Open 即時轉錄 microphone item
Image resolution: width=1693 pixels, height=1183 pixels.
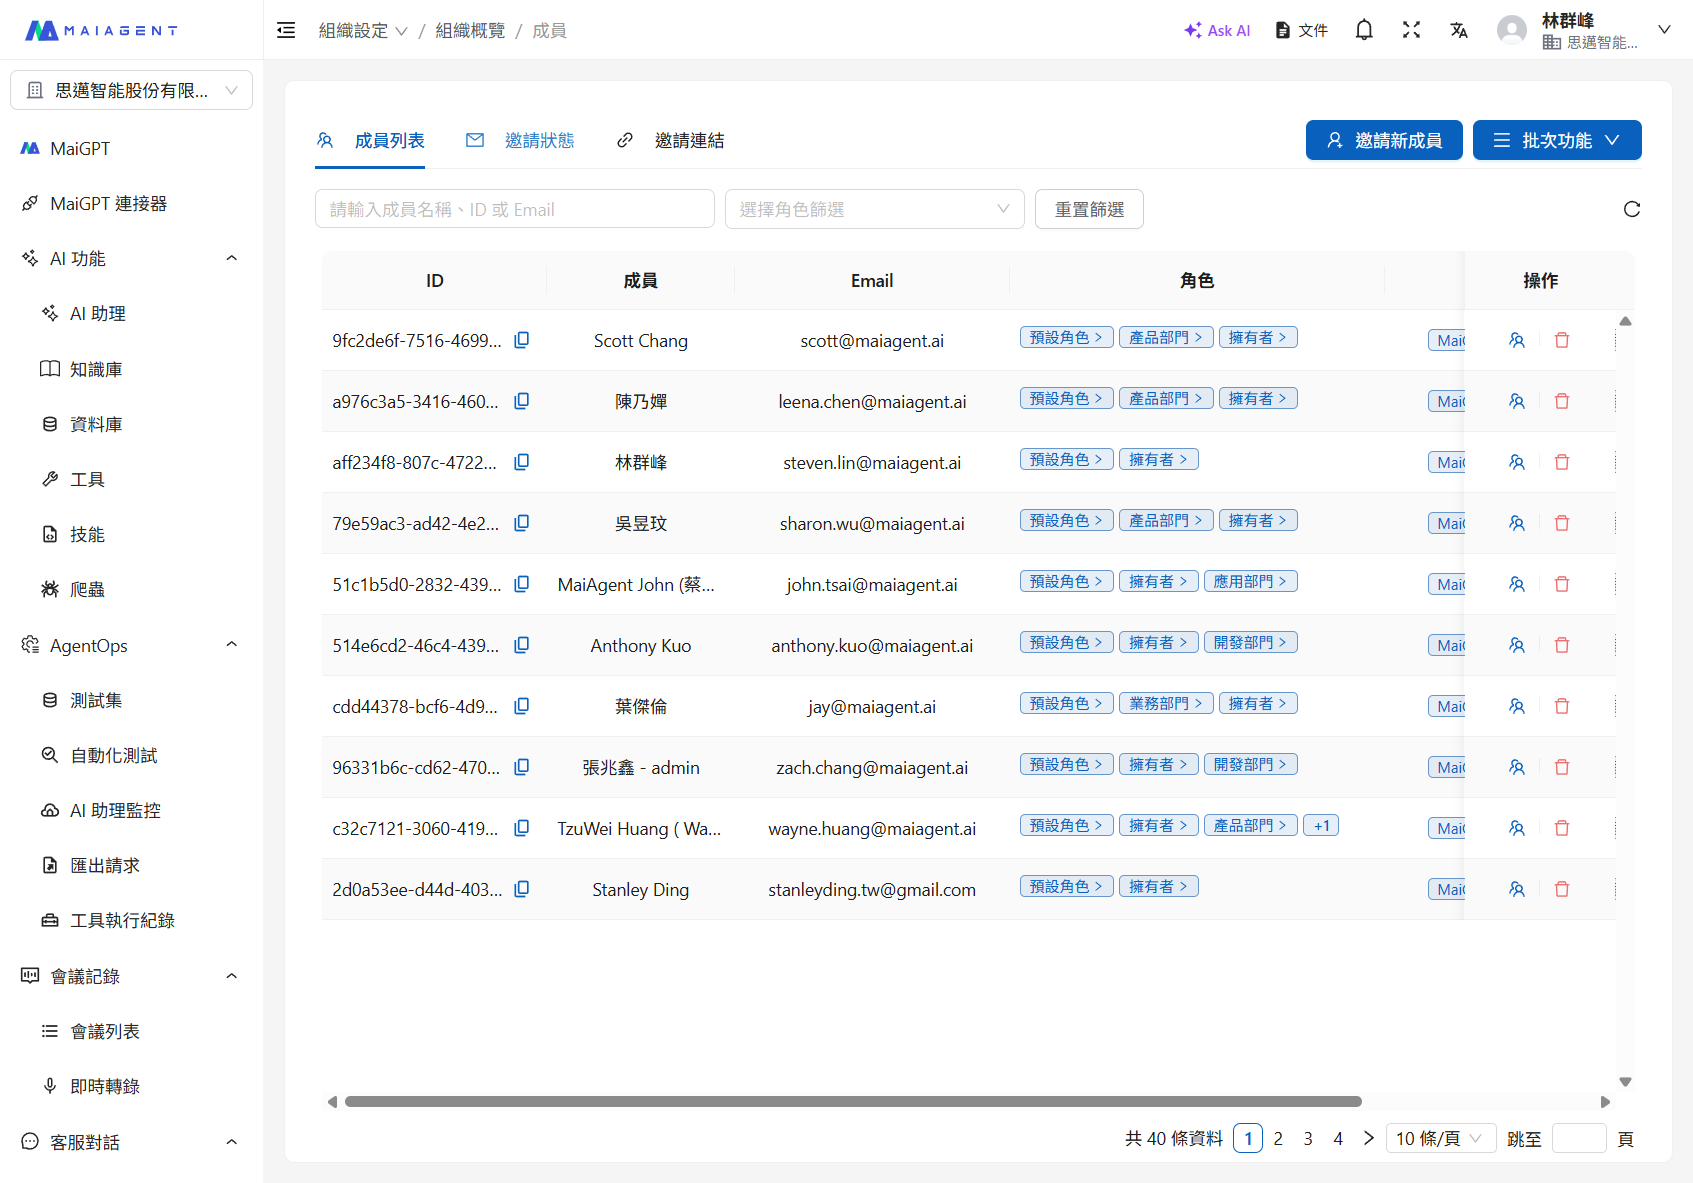(104, 1086)
